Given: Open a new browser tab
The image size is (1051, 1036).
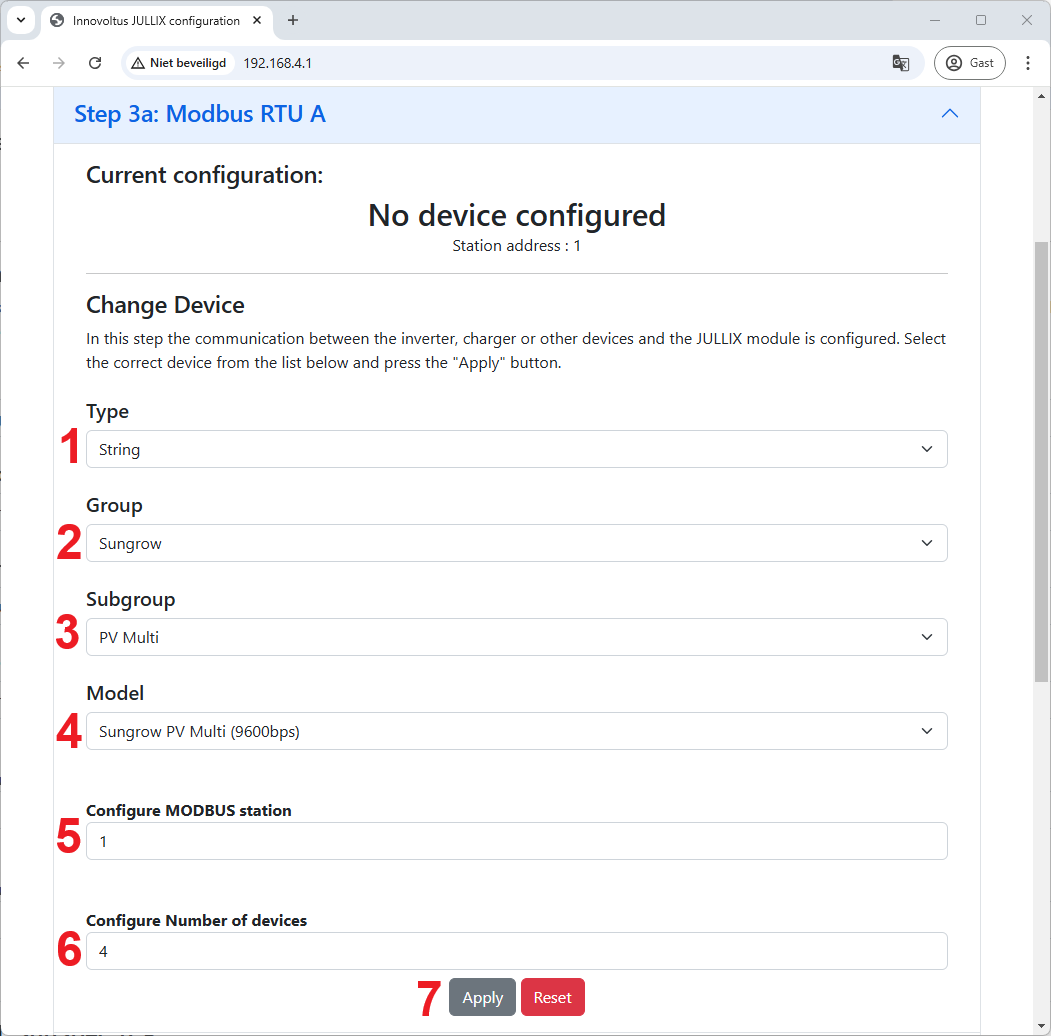Looking at the screenshot, I should [293, 20].
